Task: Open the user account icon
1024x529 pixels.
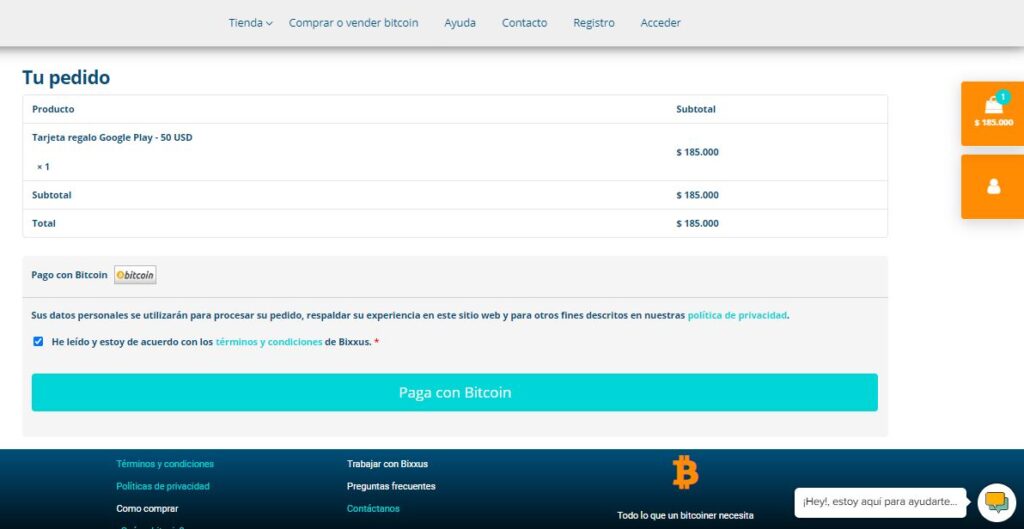Action: pyautogui.click(x=993, y=187)
